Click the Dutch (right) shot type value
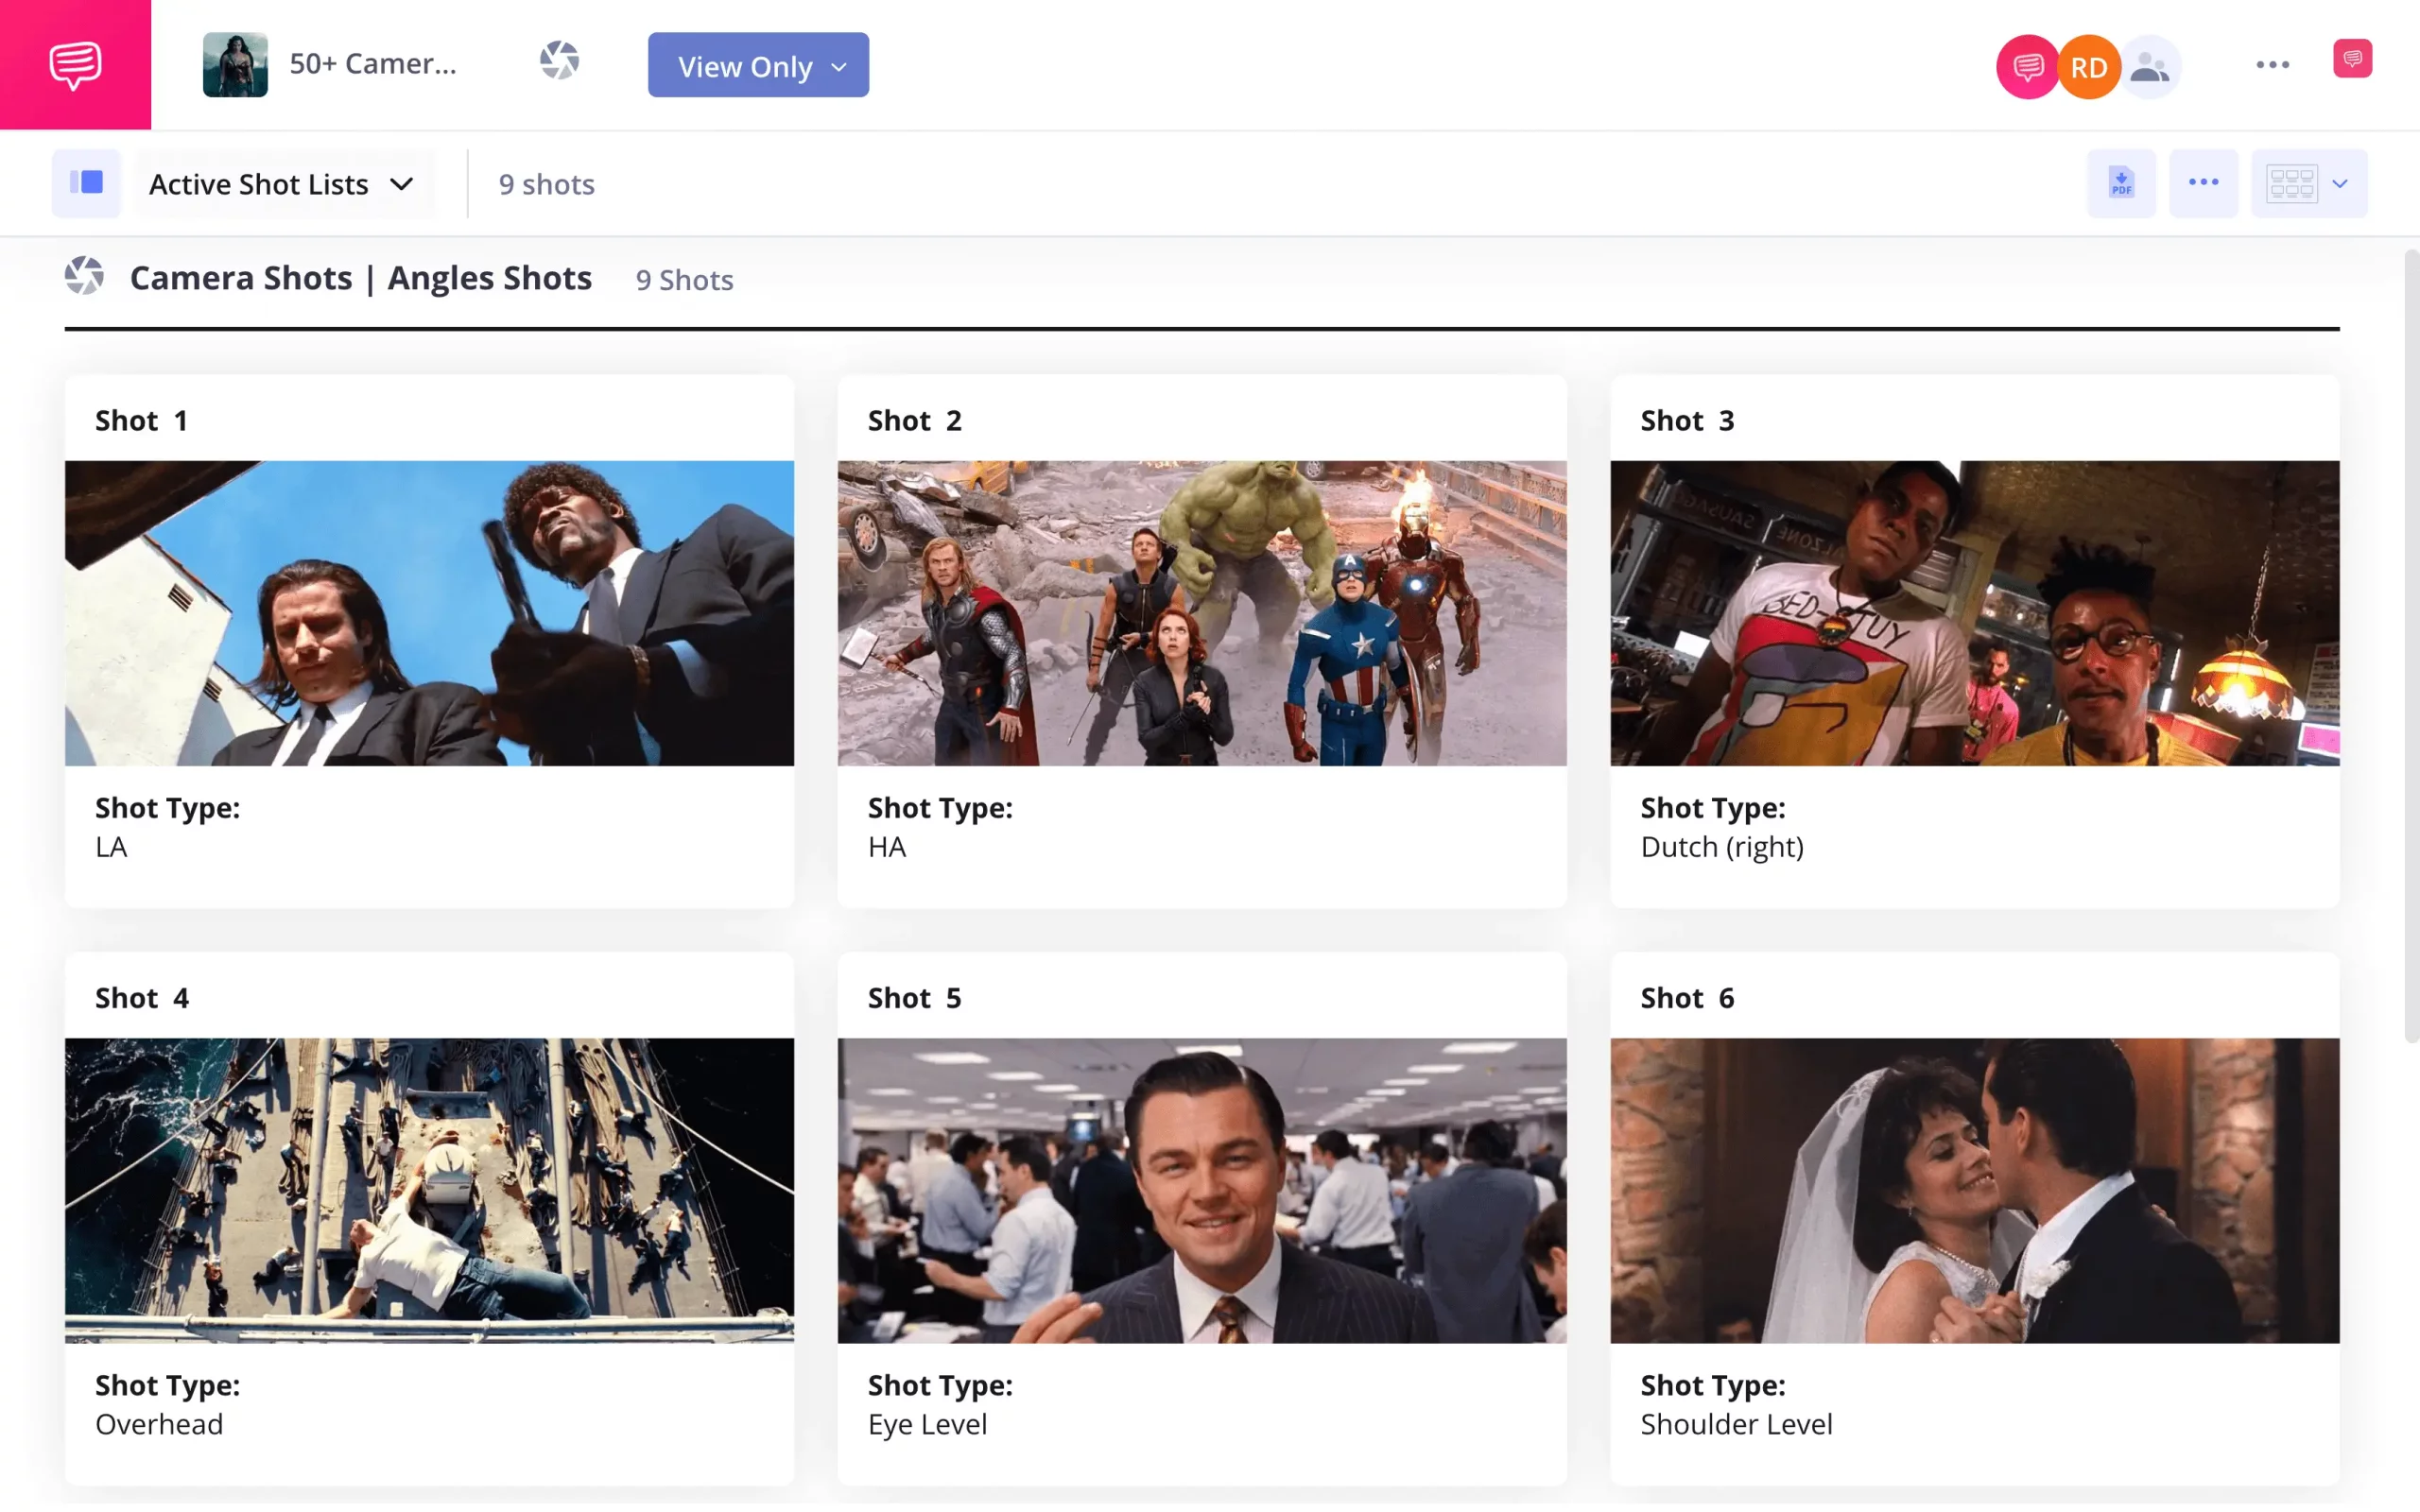The height and width of the screenshot is (1512, 2420). [1722, 847]
